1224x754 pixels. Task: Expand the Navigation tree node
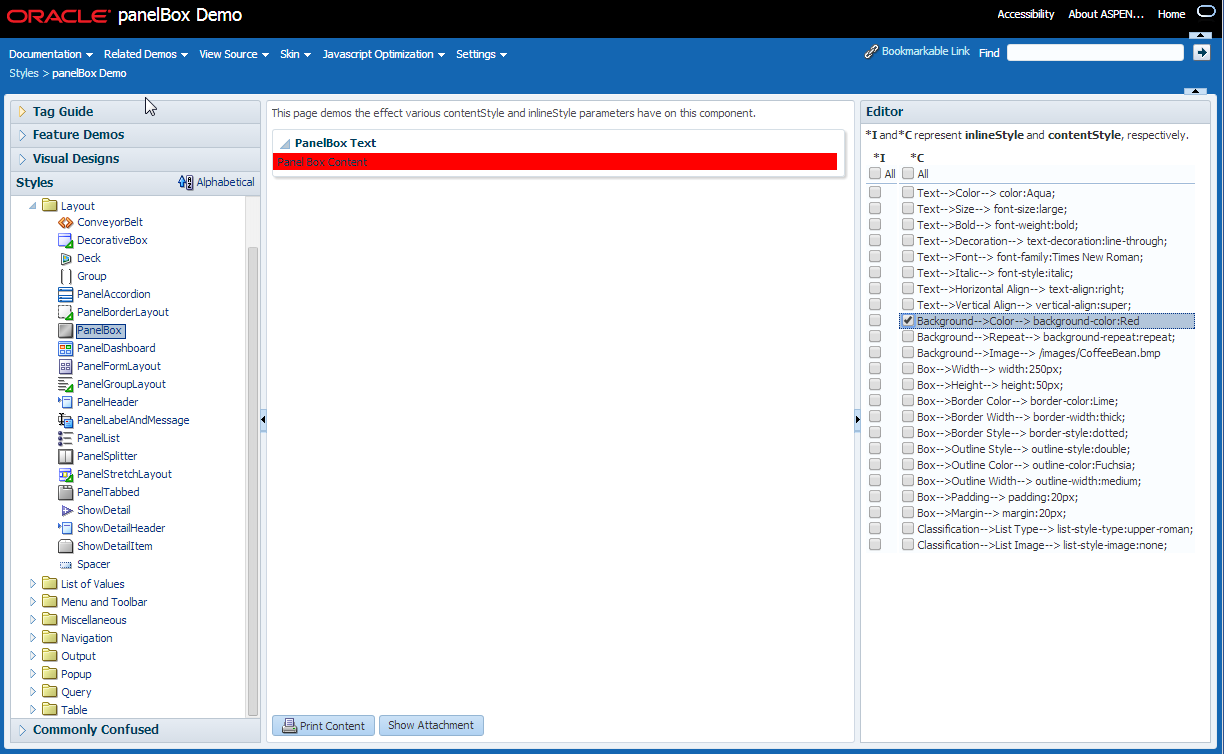pos(33,638)
